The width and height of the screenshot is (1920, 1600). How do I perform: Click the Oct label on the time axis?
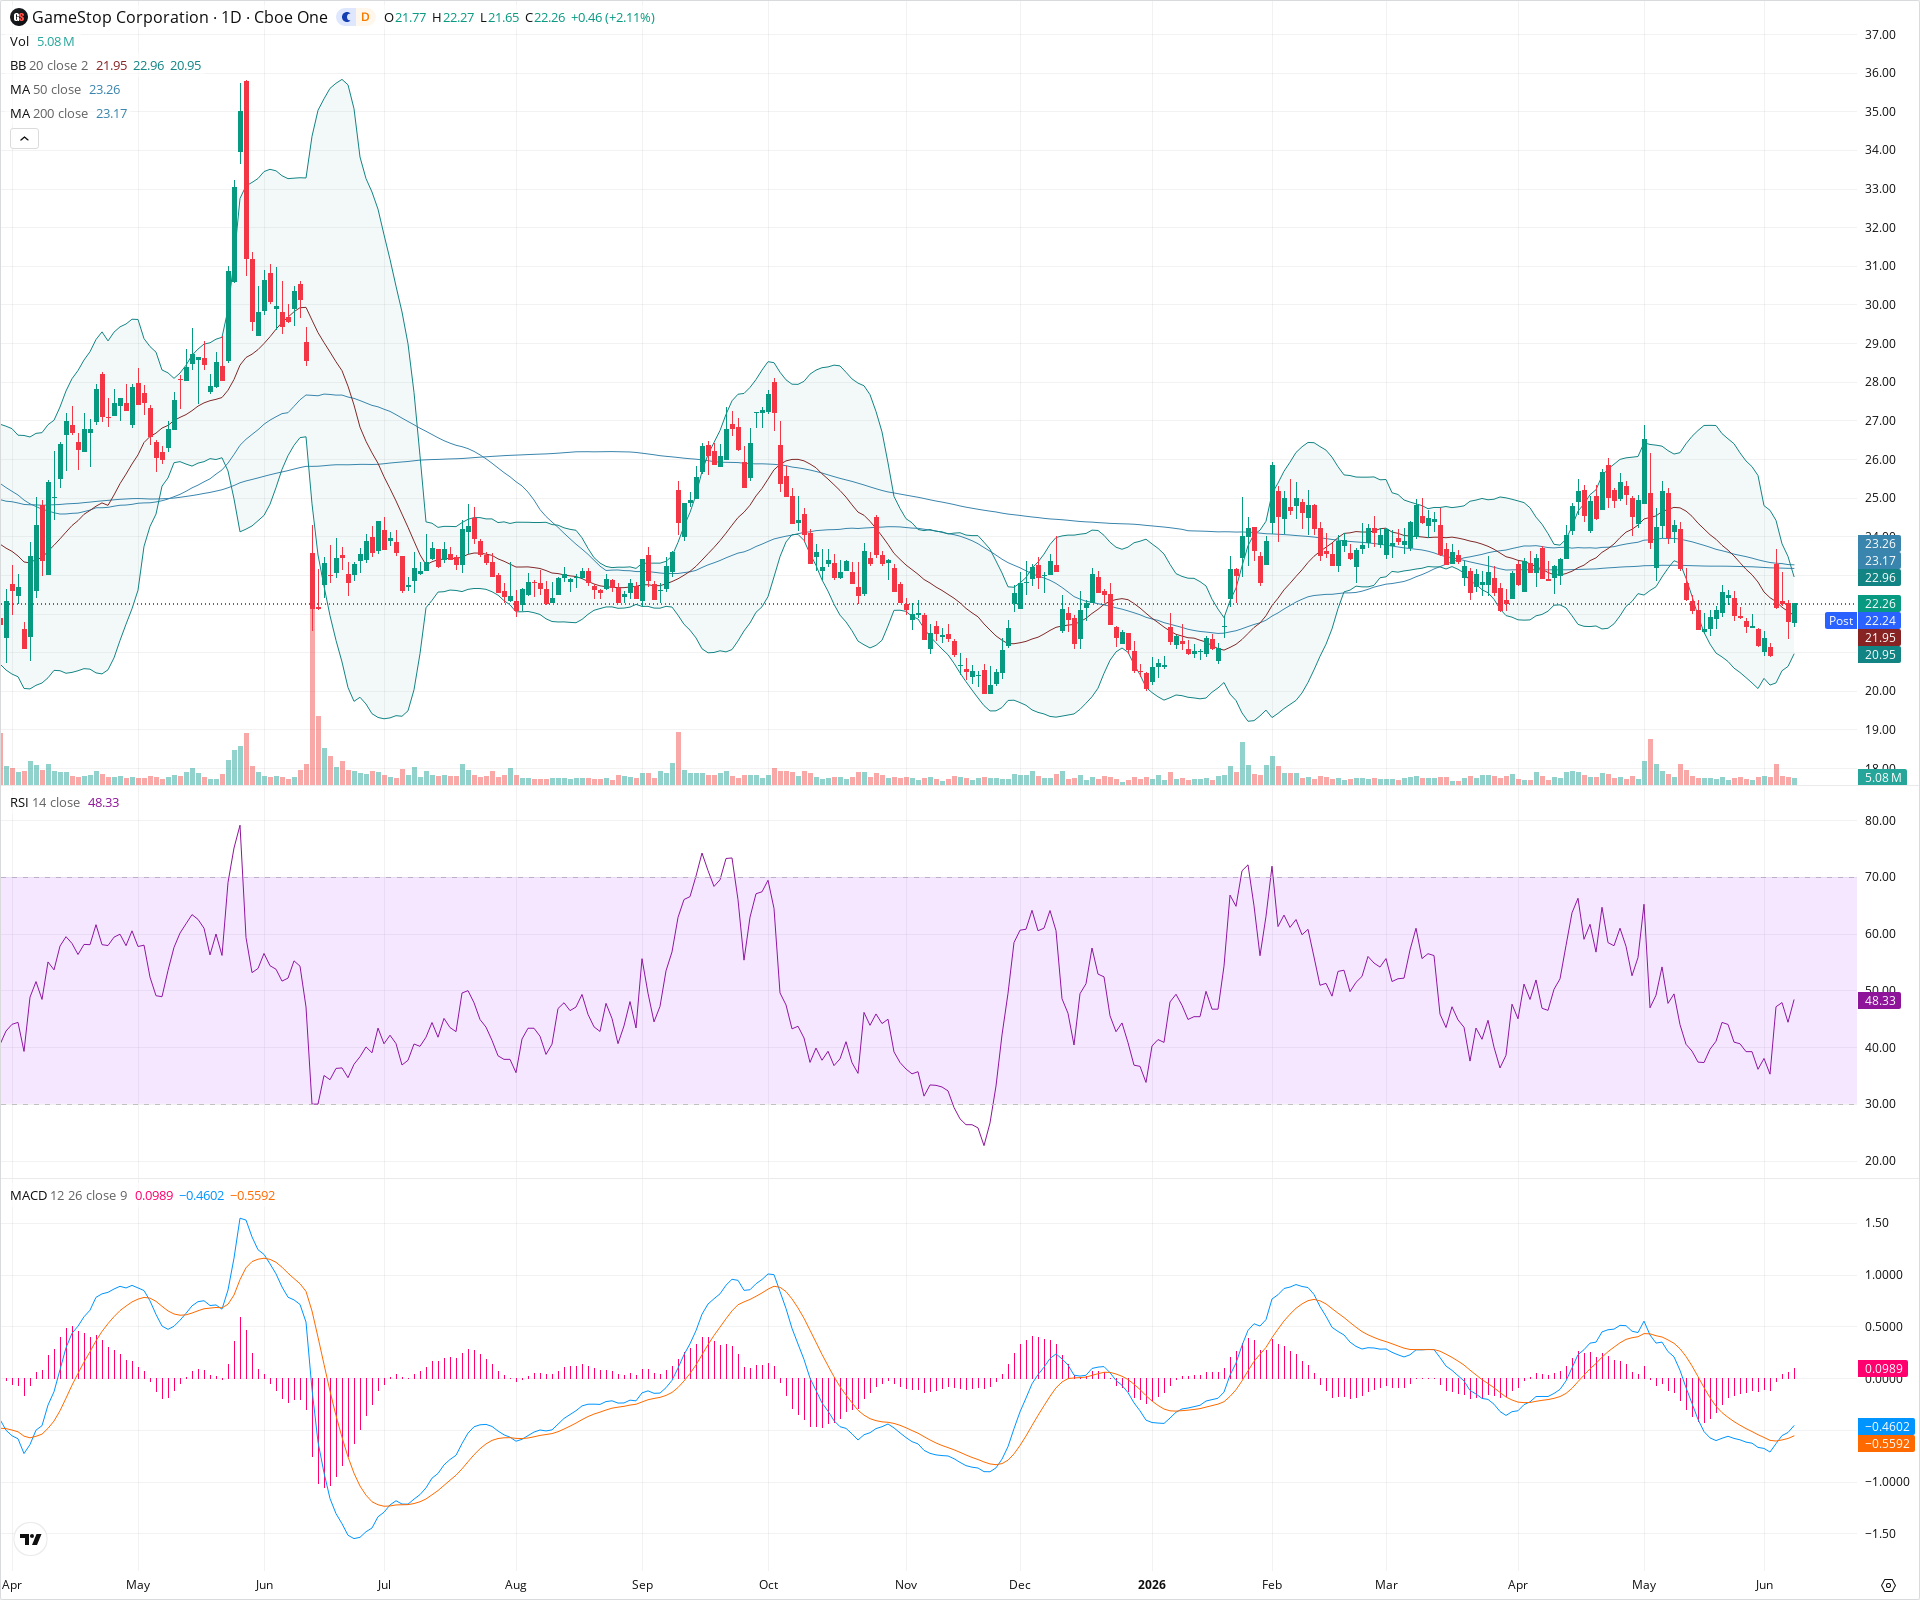coord(768,1585)
